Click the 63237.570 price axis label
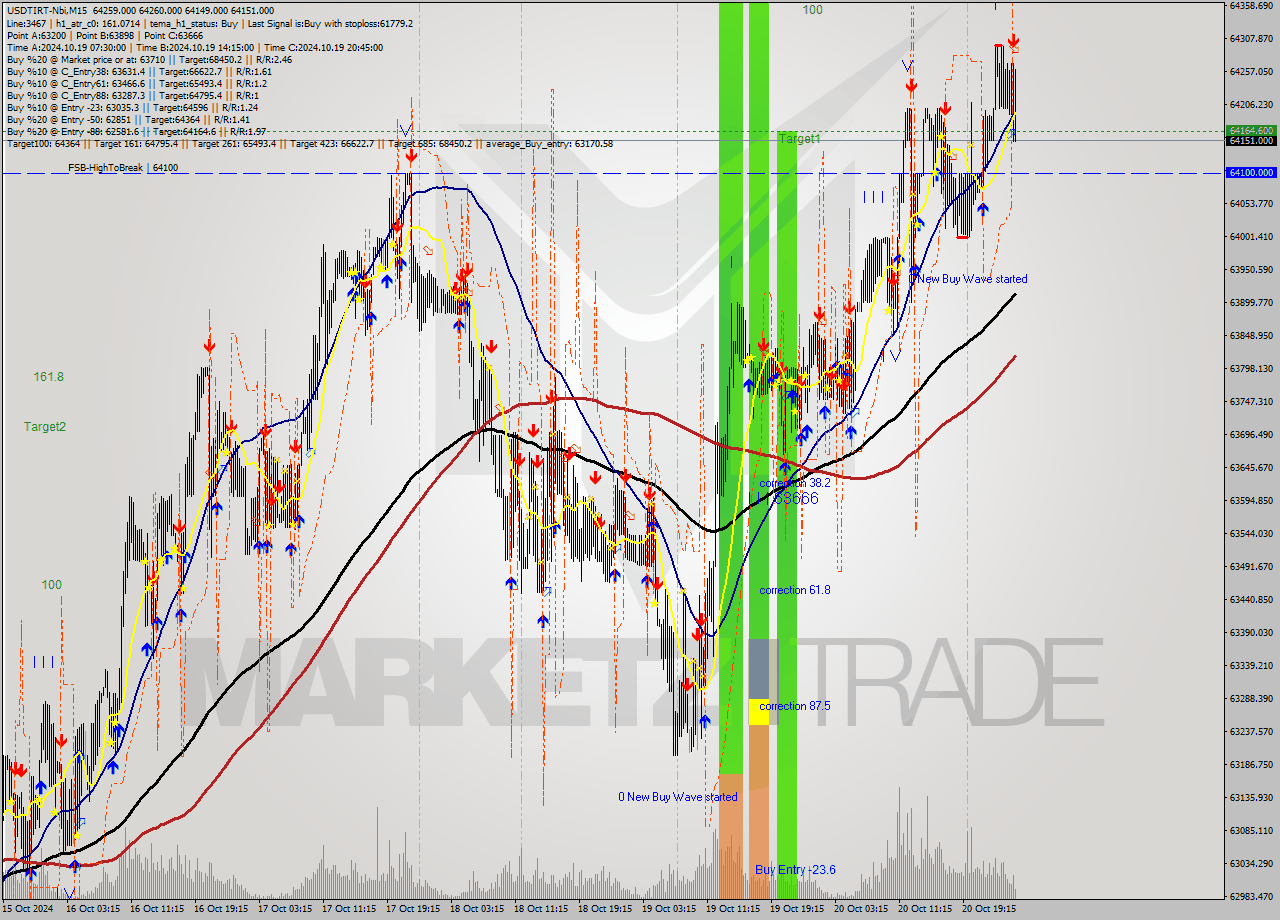This screenshot has height=920, width=1280. 1251,731
